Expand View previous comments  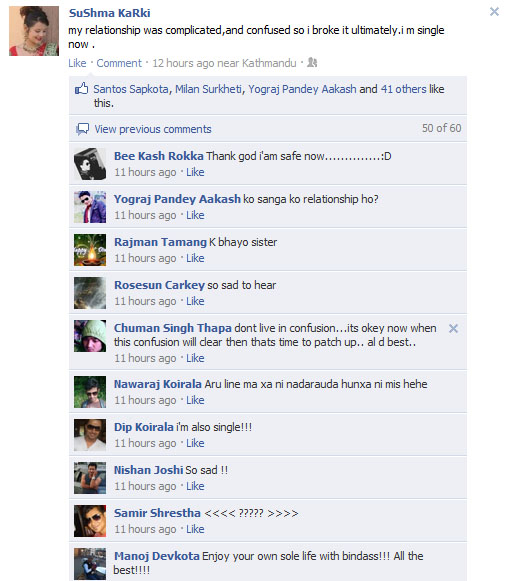coord(153,129)
